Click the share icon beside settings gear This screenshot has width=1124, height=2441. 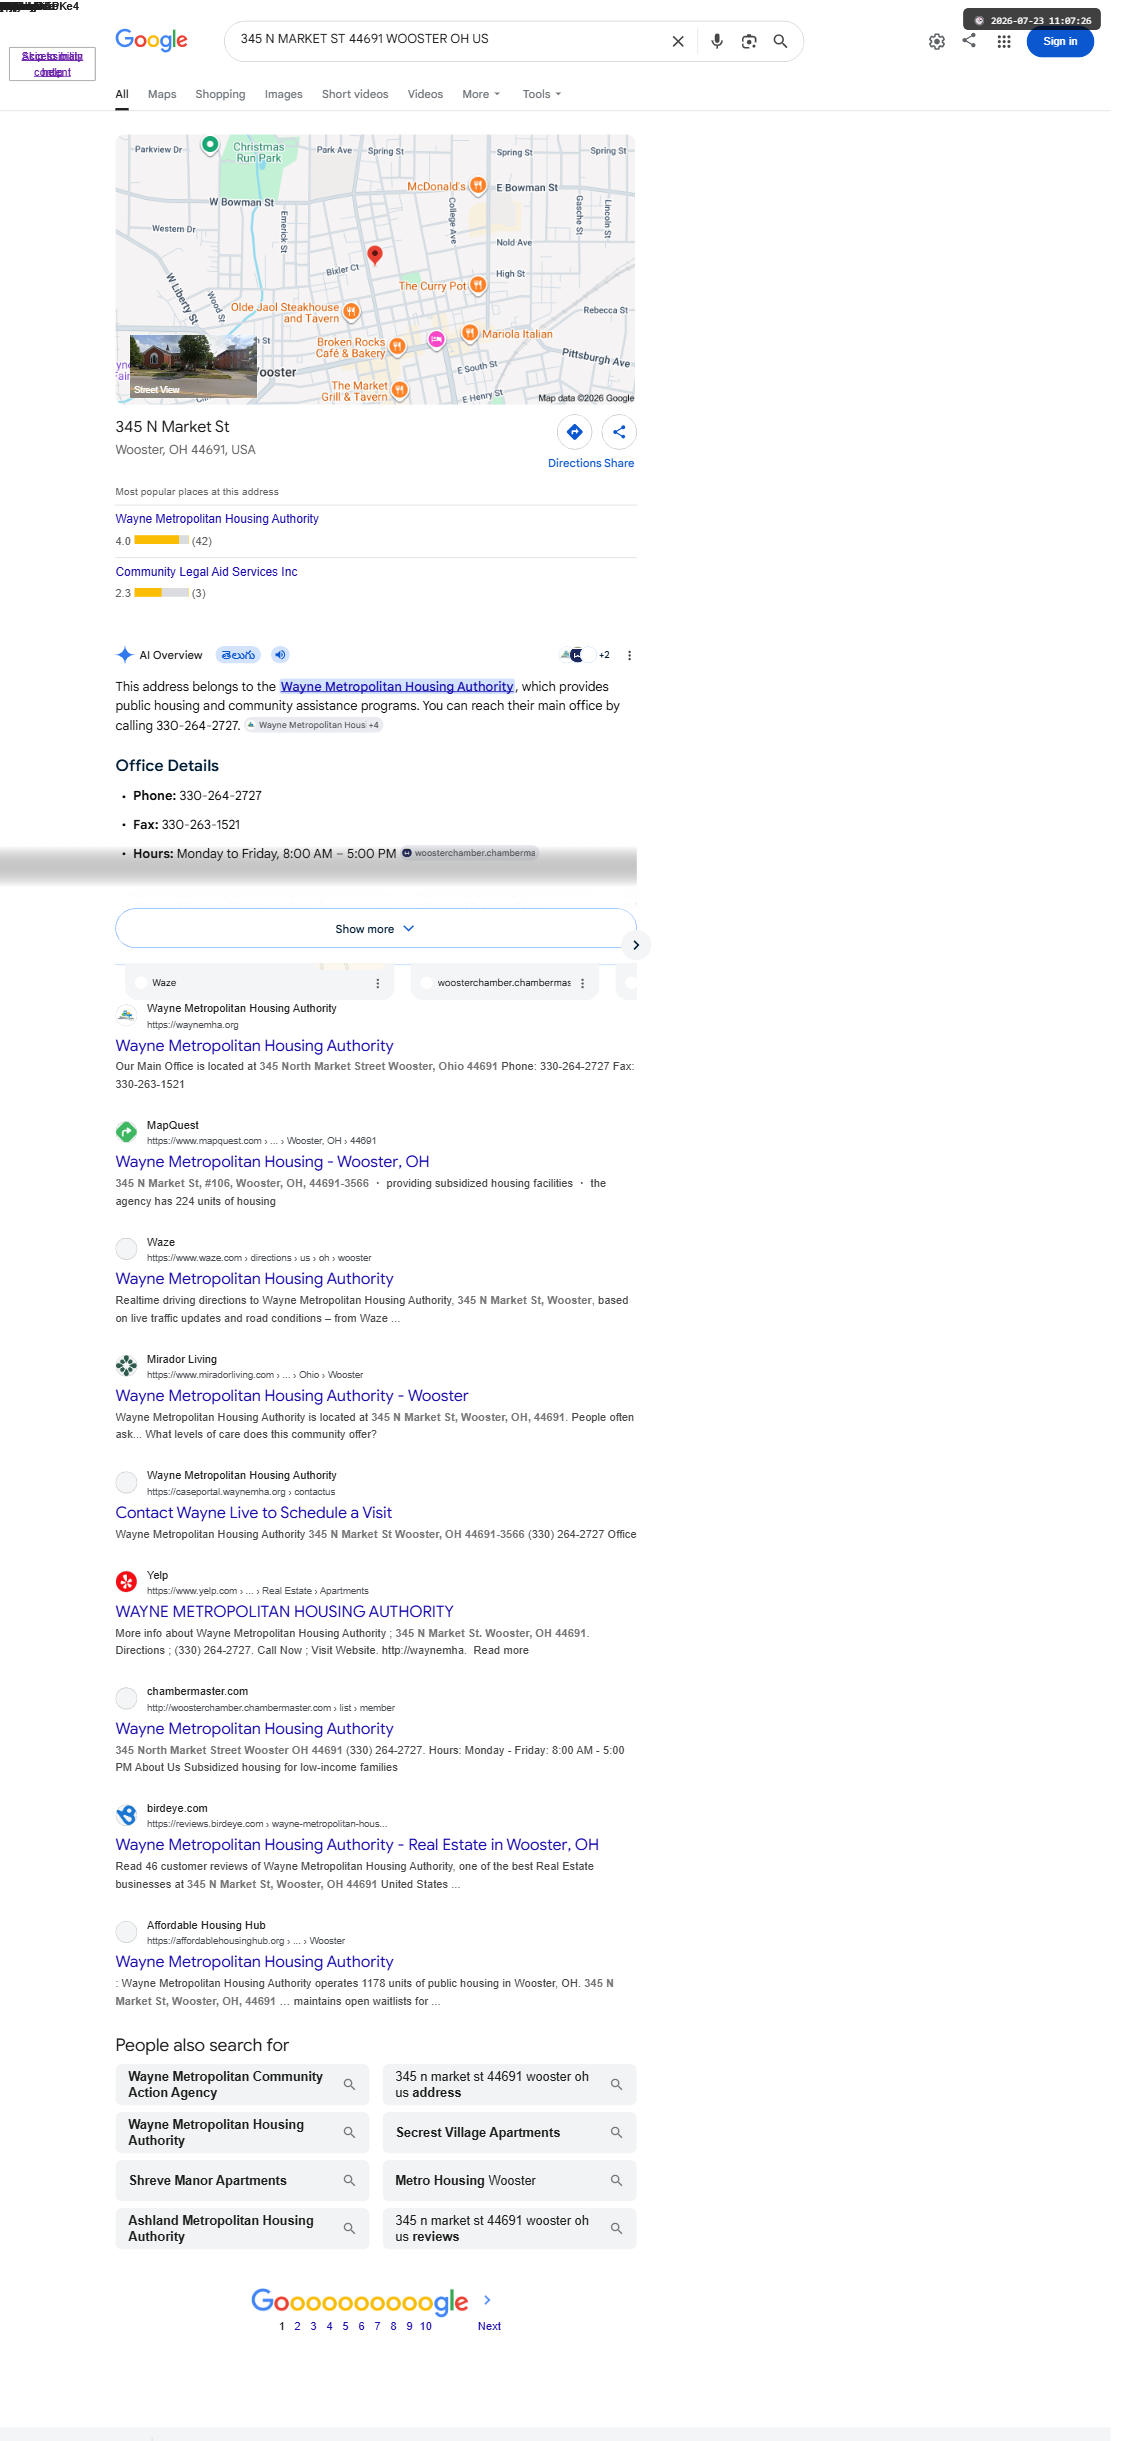[x=969, y=40]
